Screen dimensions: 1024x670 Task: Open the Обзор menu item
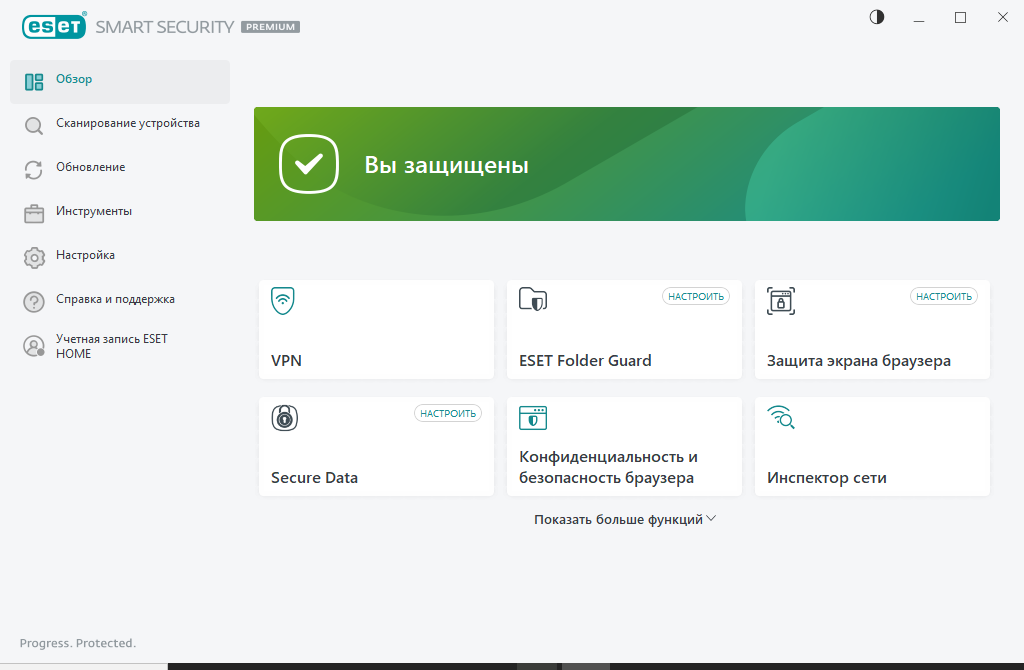[120, 82]
